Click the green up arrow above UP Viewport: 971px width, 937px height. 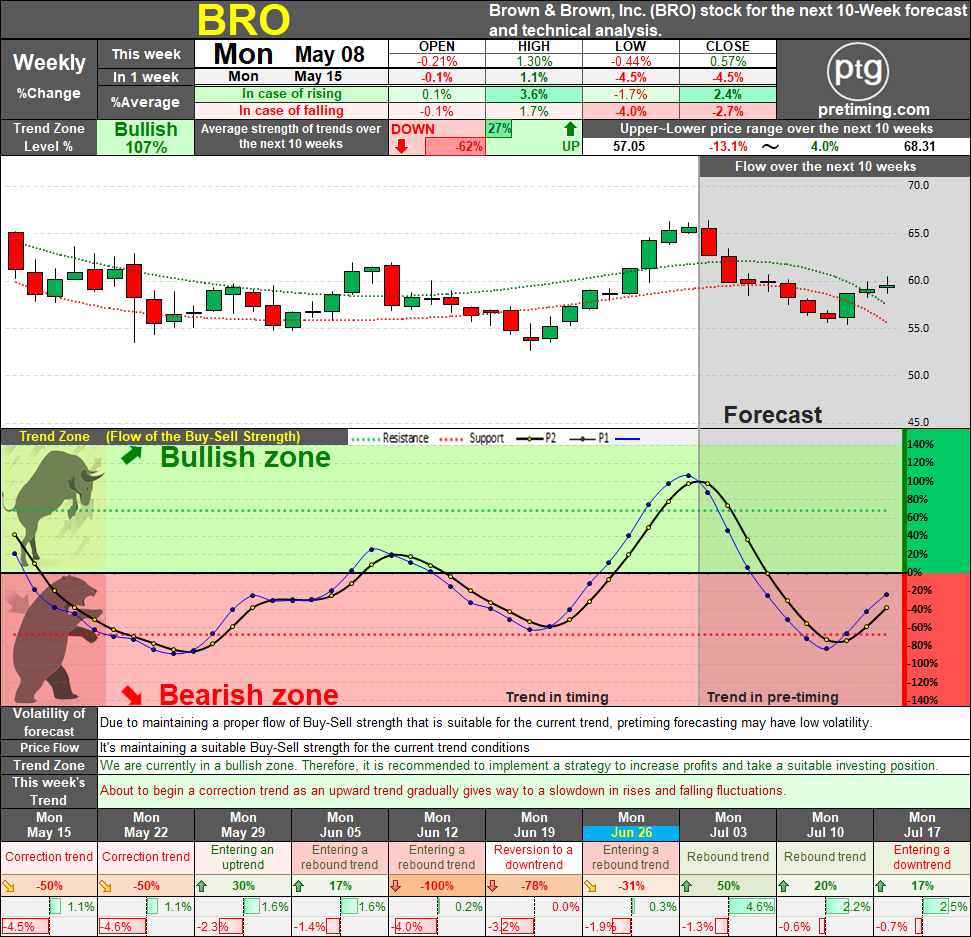(x=570, y=129)
